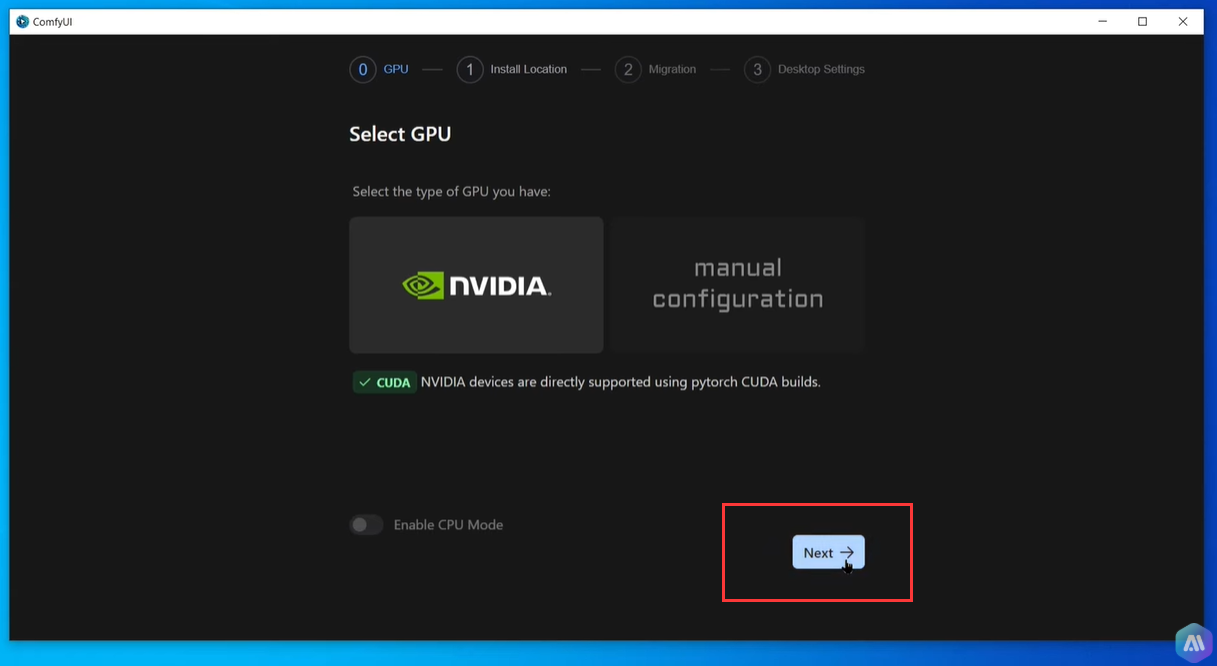Image resolution: width=1217 pixels, height=666 pixels.
Task: Toggle the Enable CPU Mode switch
Action: coord(366,525)
